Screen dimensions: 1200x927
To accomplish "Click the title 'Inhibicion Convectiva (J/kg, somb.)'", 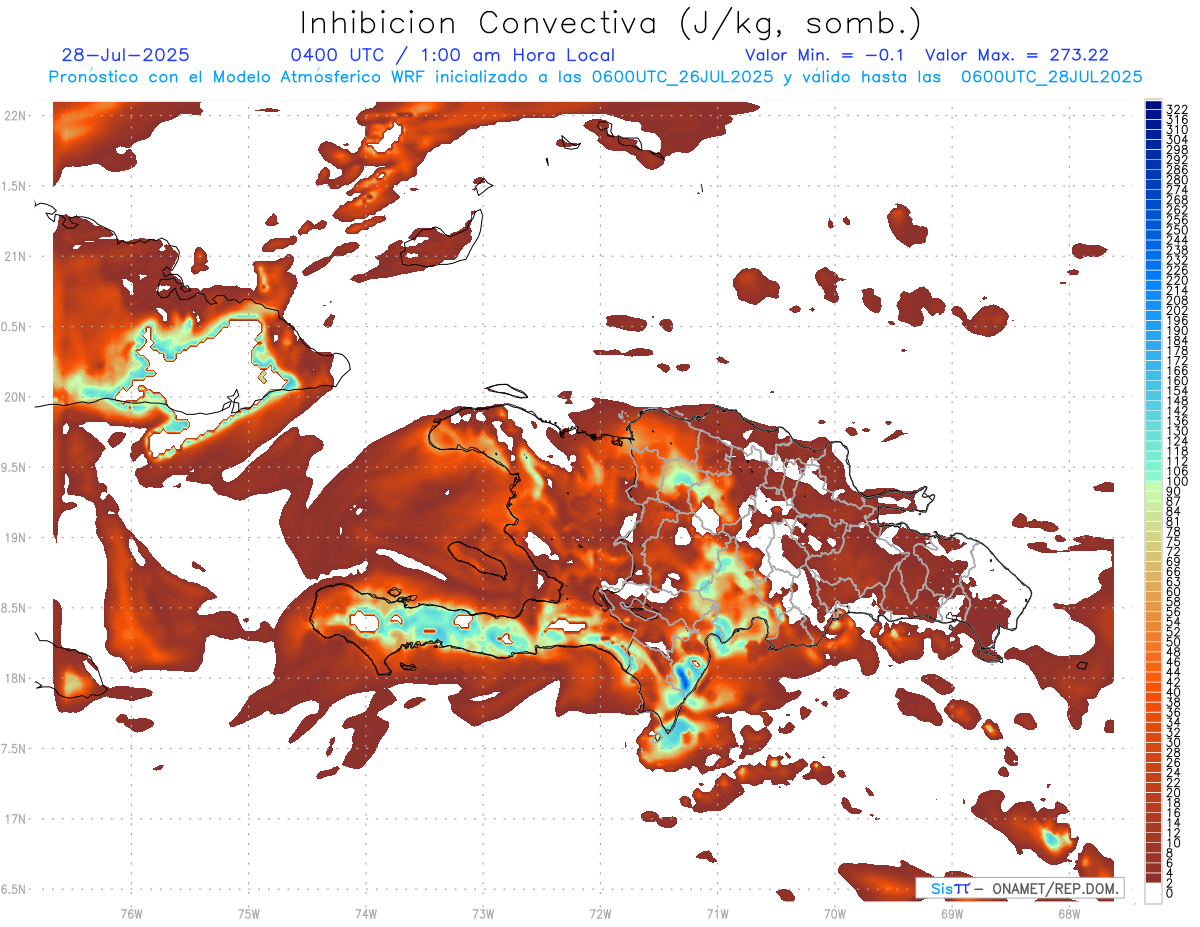I will (x=610, y=23).
